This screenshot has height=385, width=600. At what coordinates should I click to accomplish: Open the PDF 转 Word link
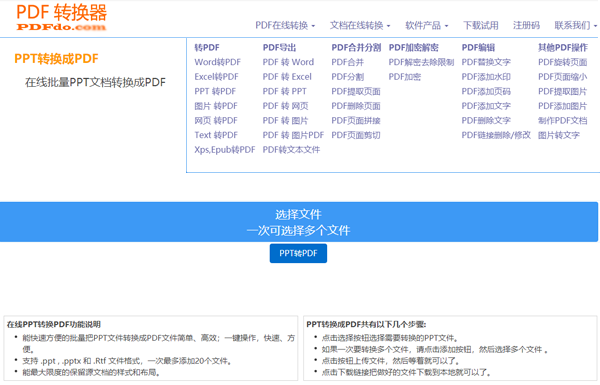pyautogui.click(x=288, y=62)
